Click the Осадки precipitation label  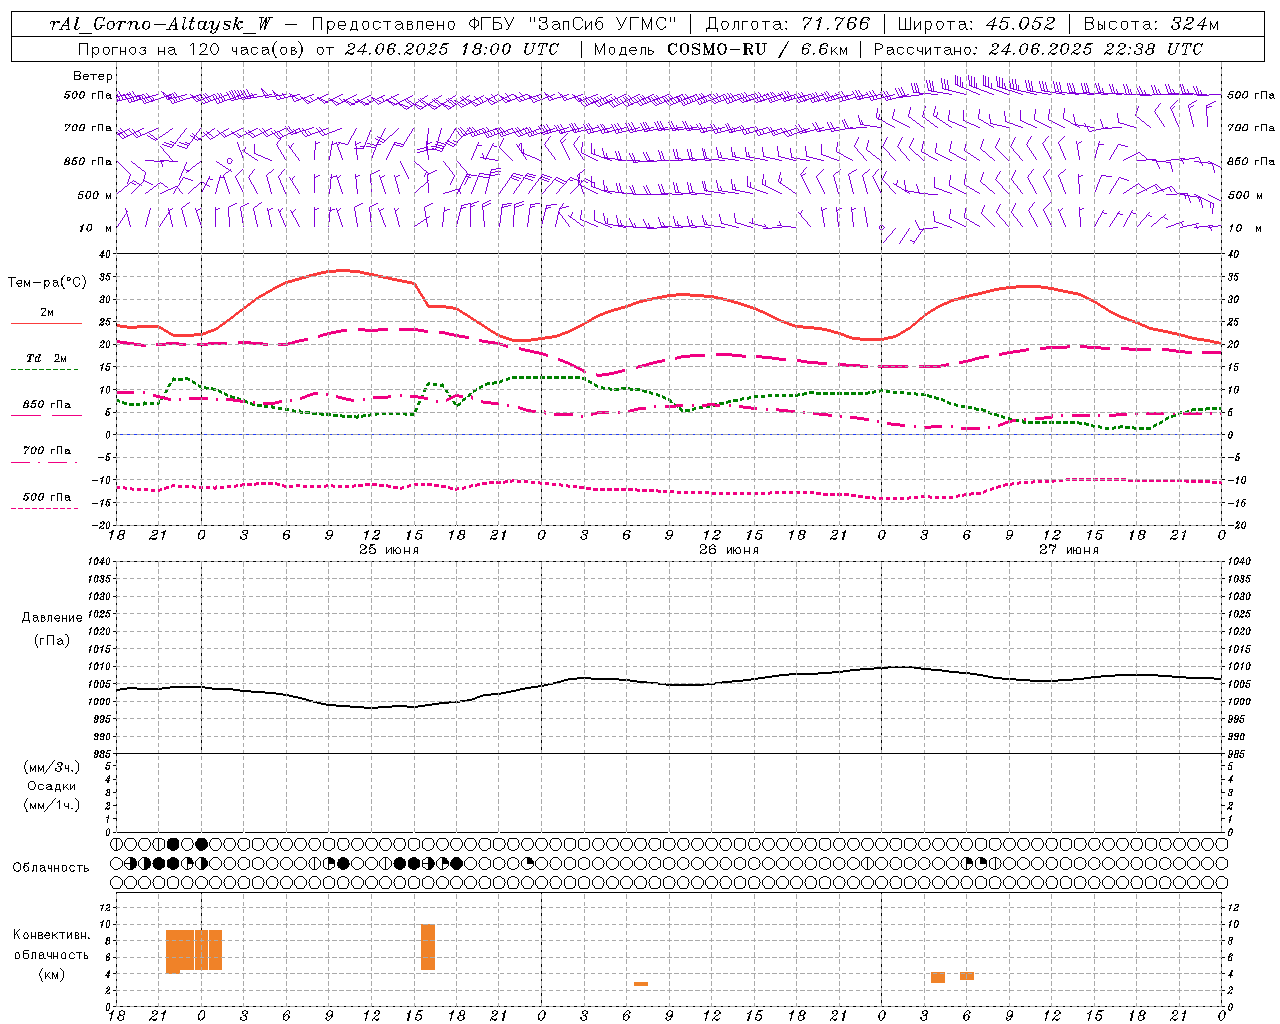(x=52, y=786)
